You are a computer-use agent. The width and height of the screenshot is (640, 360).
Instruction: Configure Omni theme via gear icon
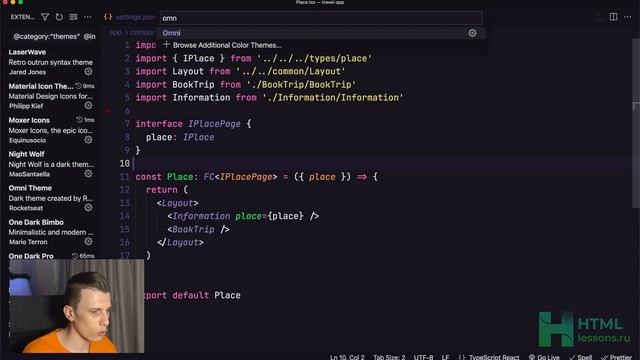(x=472, y=33)
